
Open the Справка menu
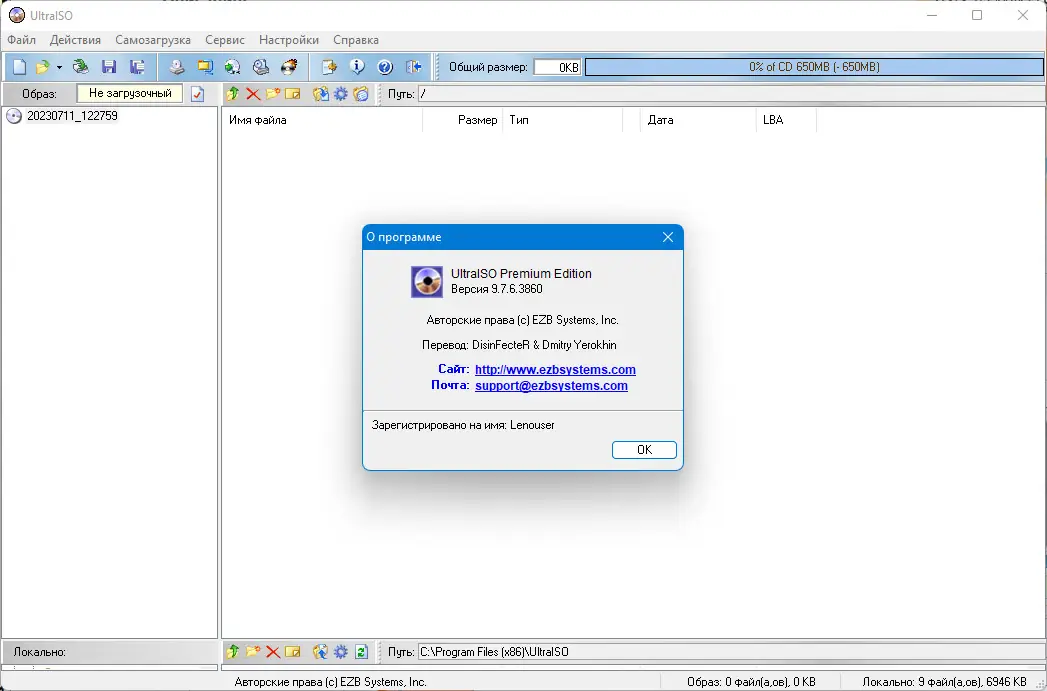(356, 40)
